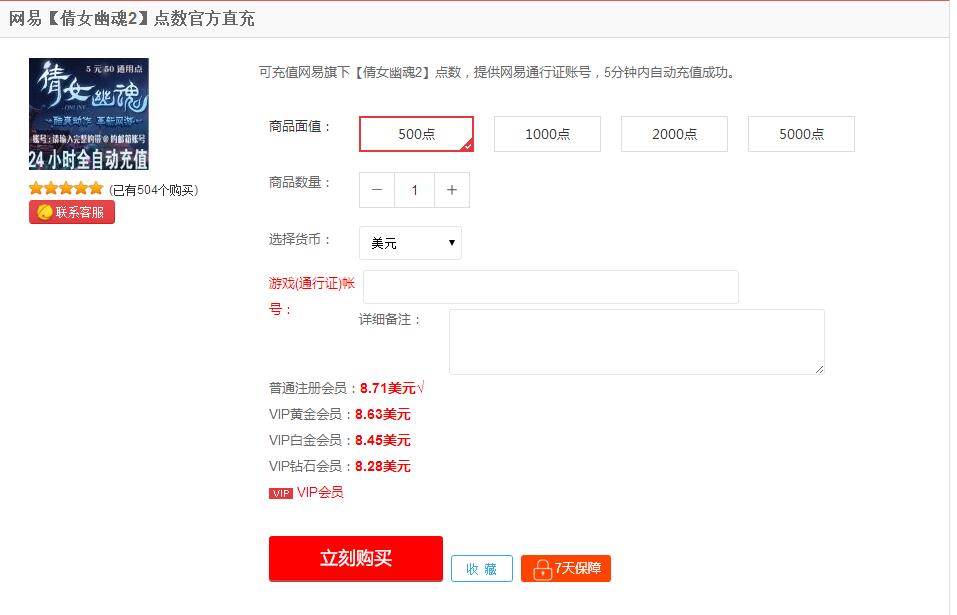Click the 收藏 favorite button
This screenshot has height=615, width=957.
(482, 569)
